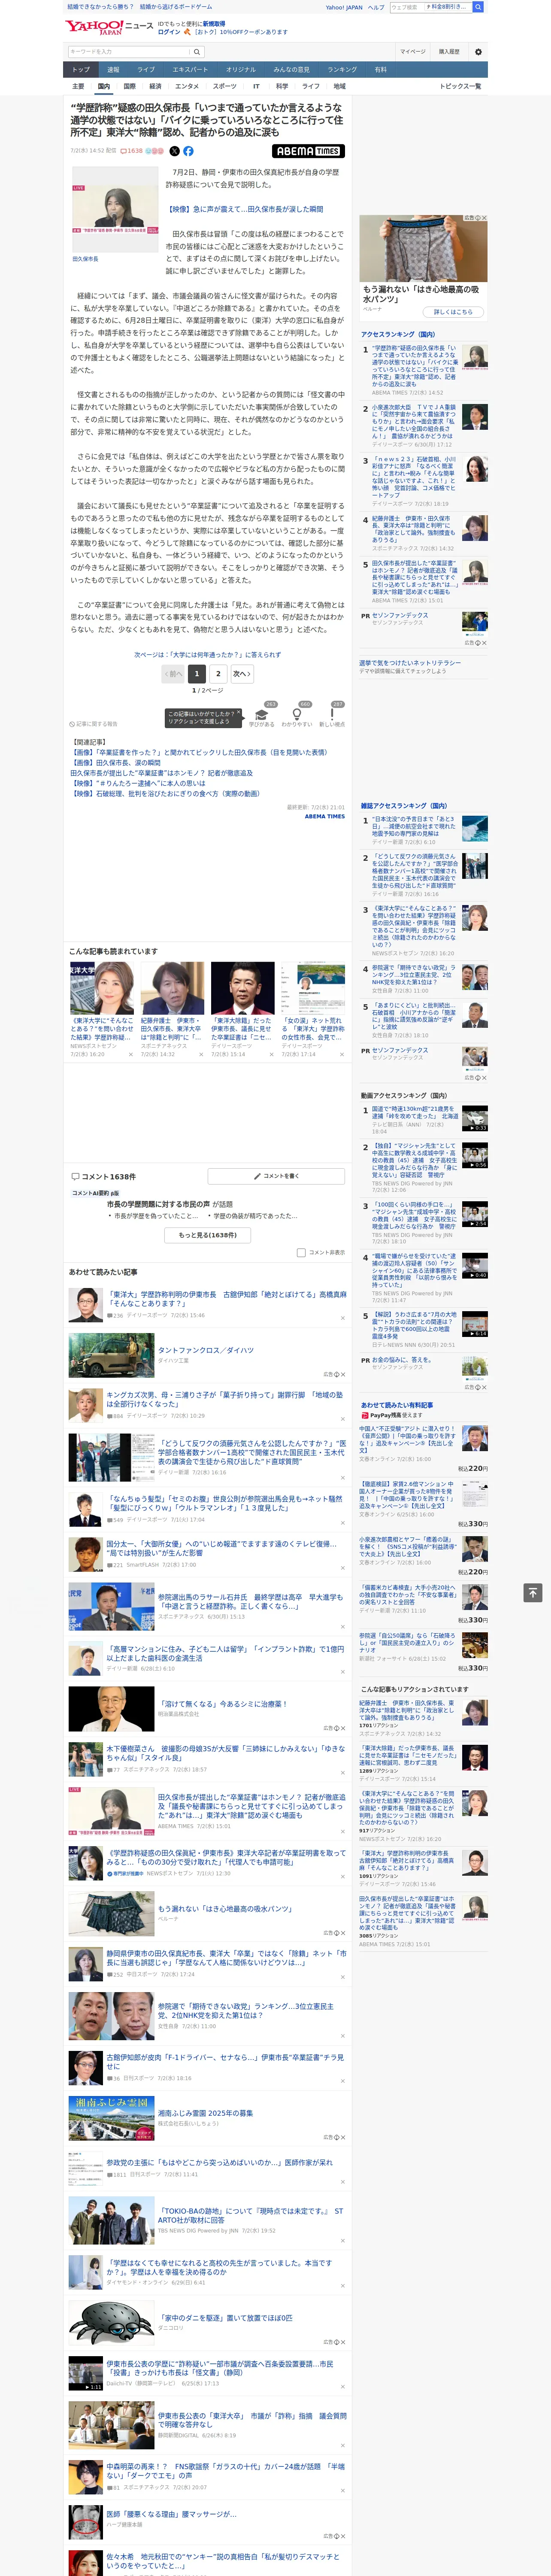
Task: Click the back-to-top arrow button
Action: 532,1592
